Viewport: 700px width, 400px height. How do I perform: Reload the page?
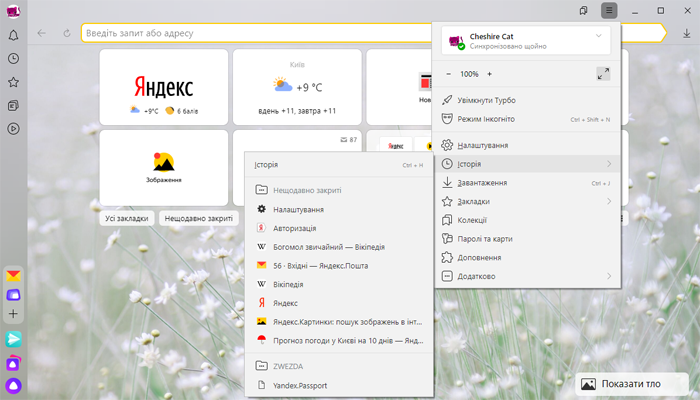pyautogui.click(x=67, y=33)
